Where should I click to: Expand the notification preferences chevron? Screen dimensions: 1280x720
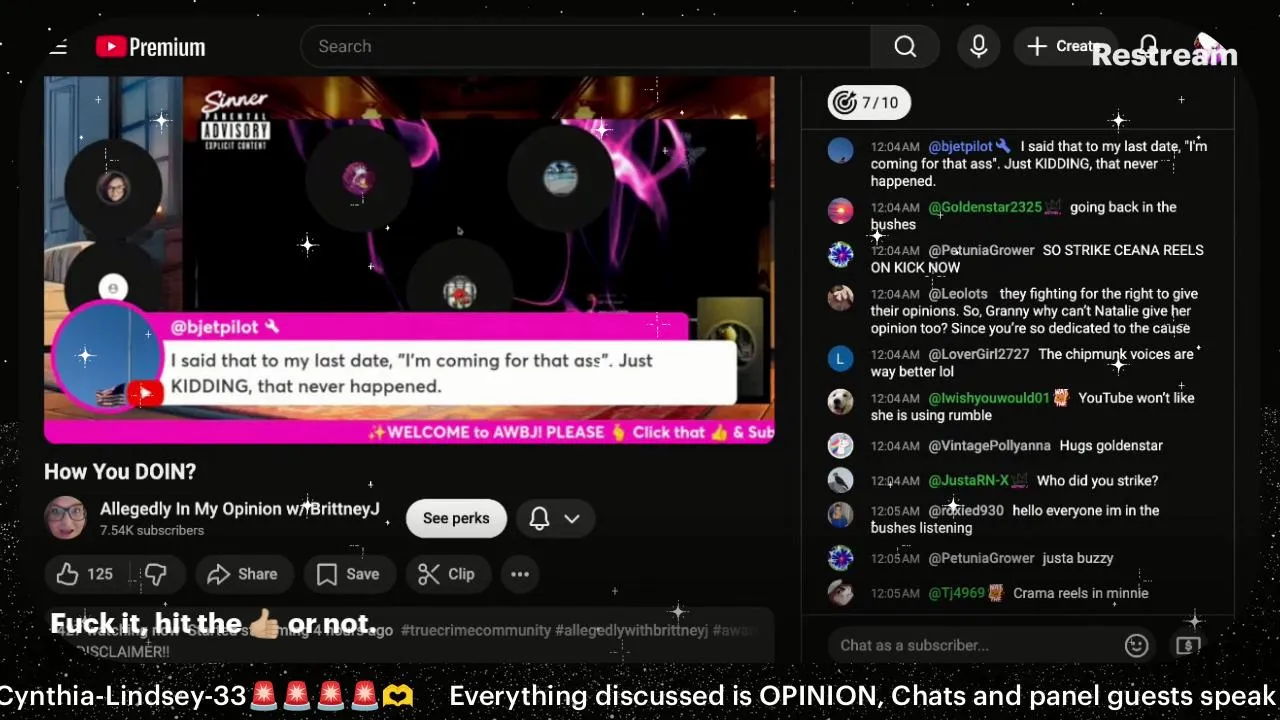pyautogui.click(x=572, y=518)
